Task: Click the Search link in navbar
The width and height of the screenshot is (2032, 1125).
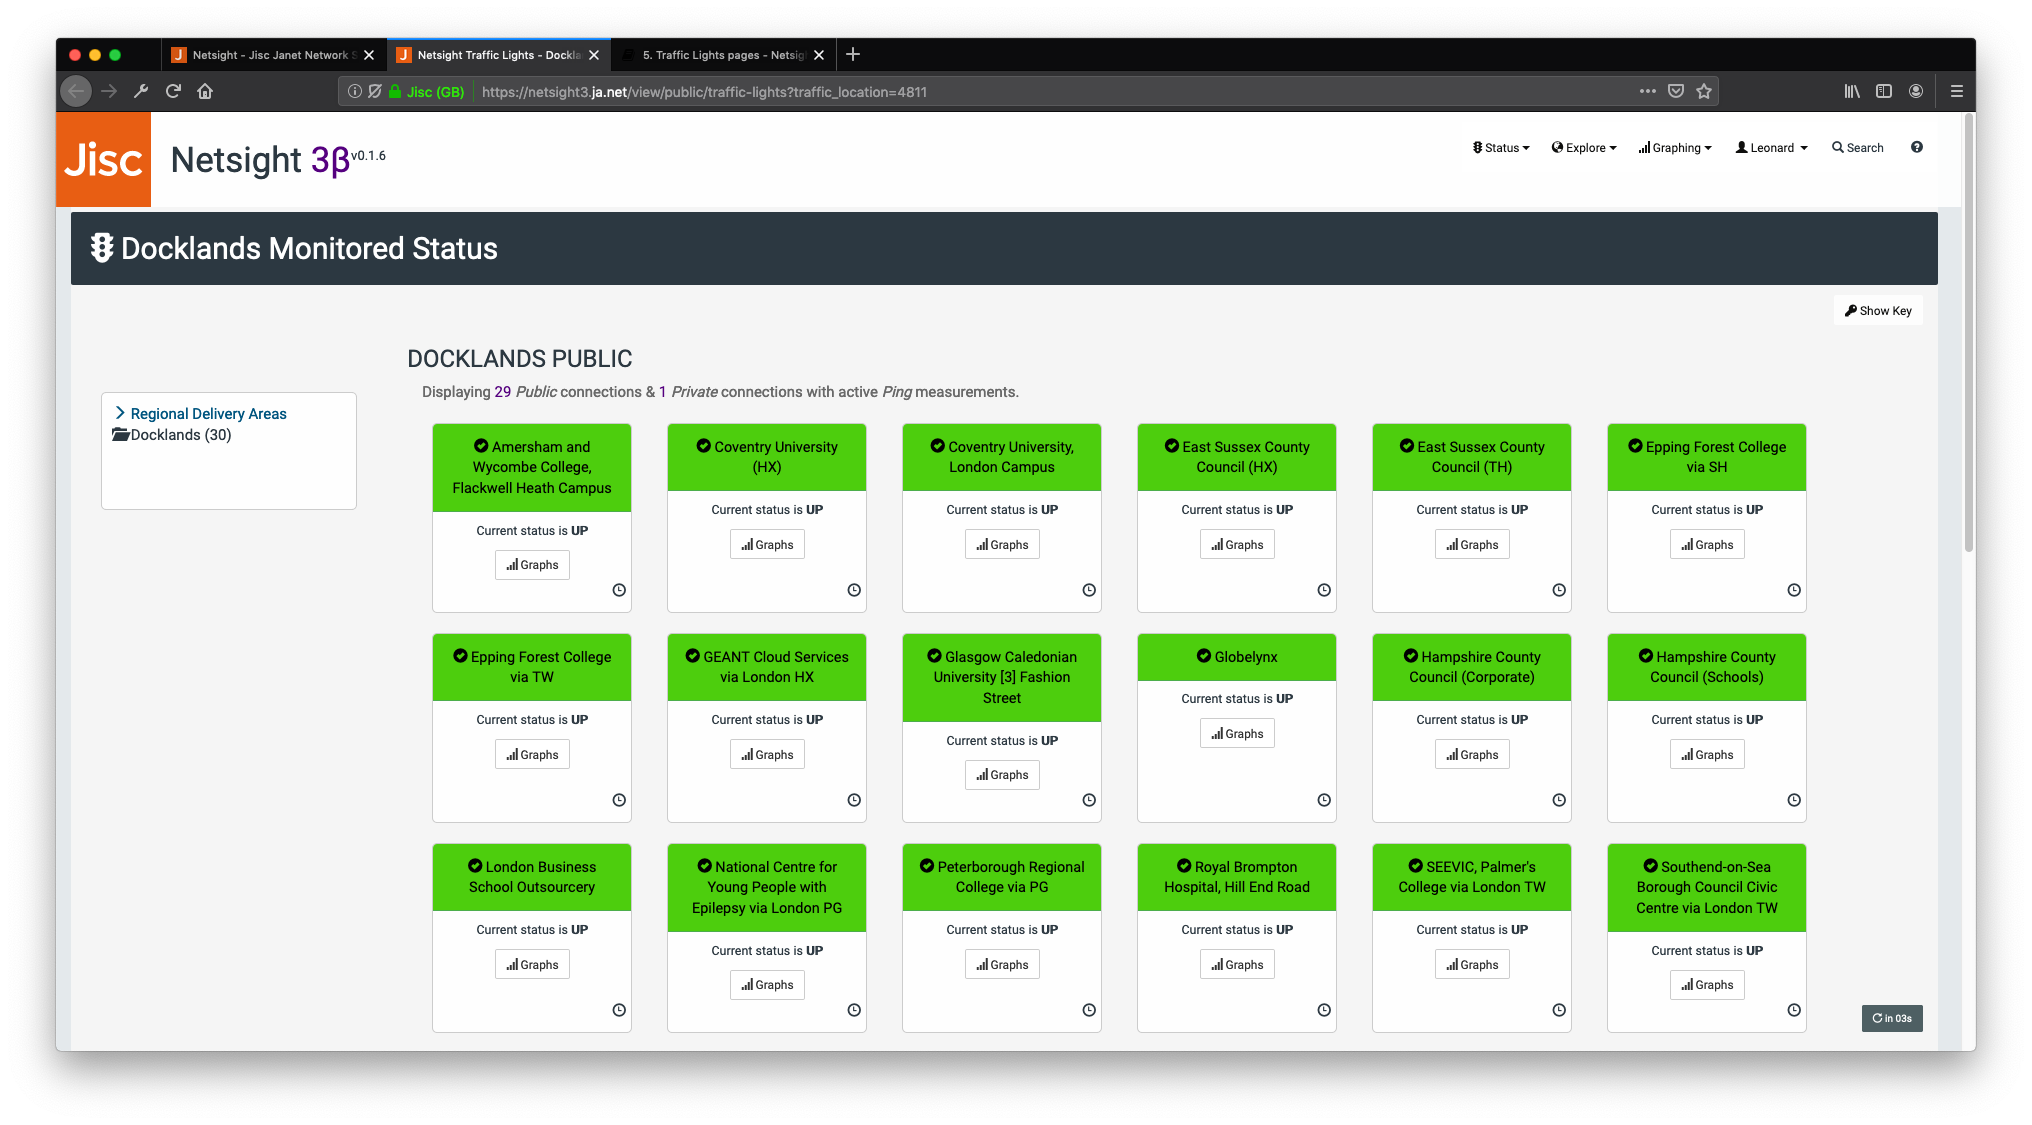Action: pos(1858,148)
